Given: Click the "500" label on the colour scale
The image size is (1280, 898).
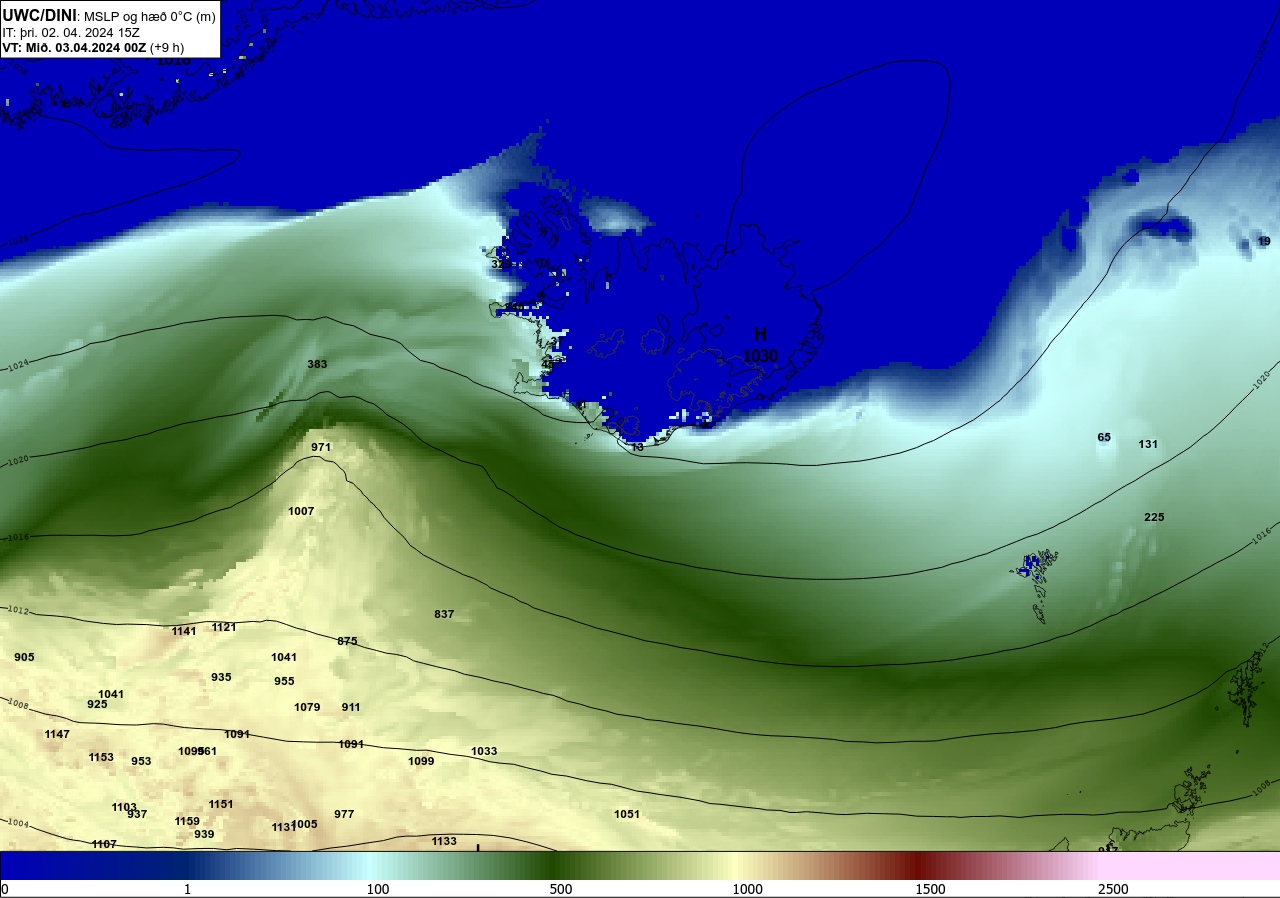Looking at the screenshot, I should pos(560,889).
